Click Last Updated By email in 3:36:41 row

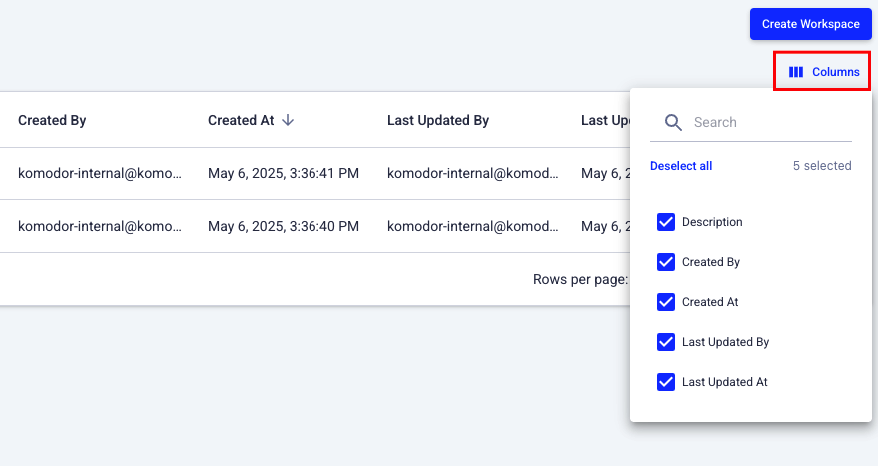[473, 174]
